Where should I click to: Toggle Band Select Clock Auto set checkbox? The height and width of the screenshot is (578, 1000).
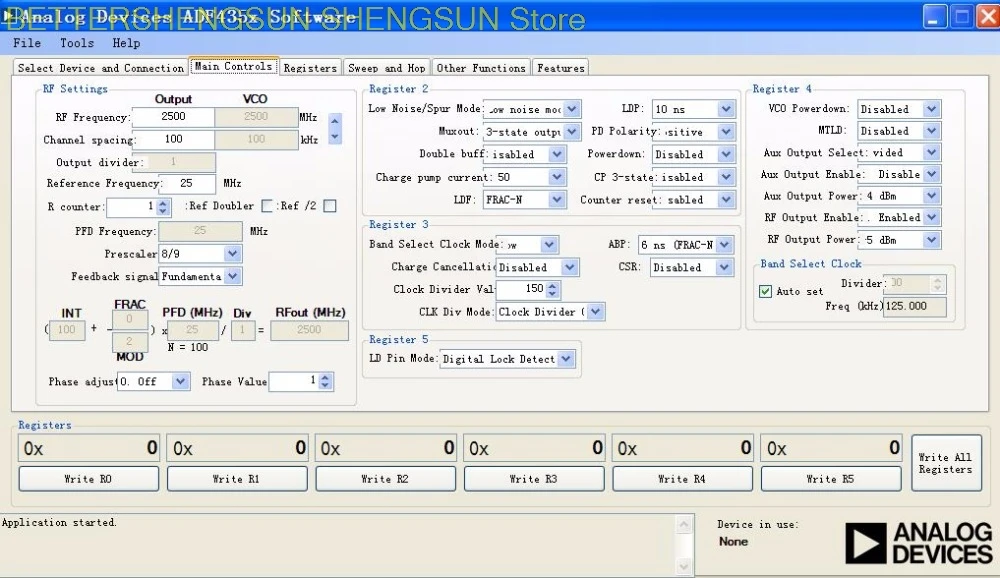[x=765, y=292]
